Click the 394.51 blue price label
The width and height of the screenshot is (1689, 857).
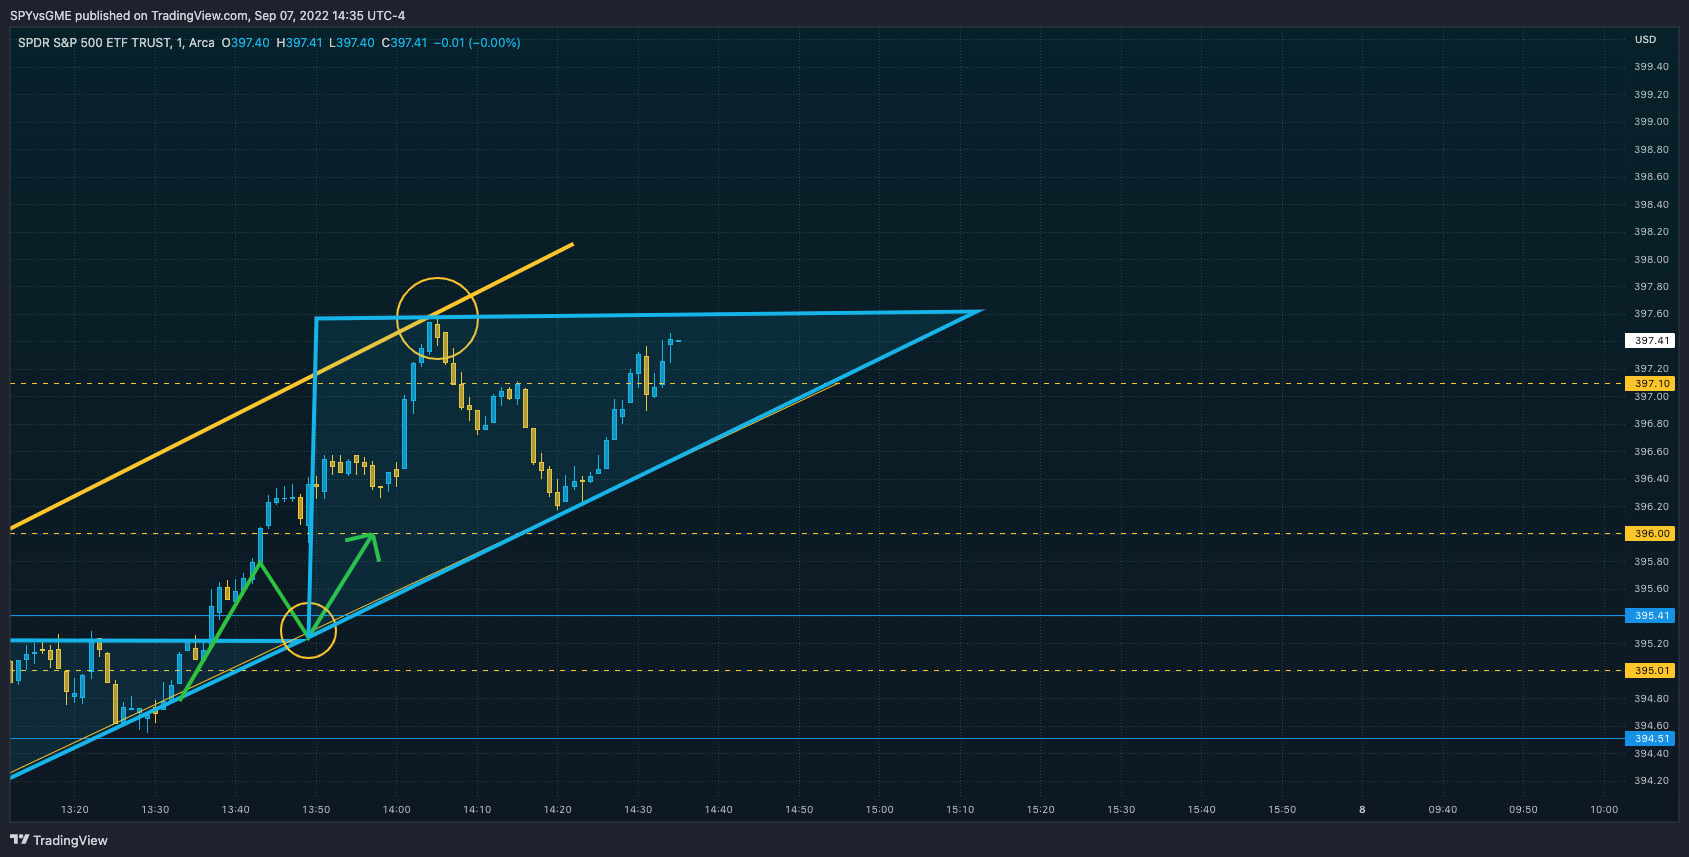[x=1651, y=739]
